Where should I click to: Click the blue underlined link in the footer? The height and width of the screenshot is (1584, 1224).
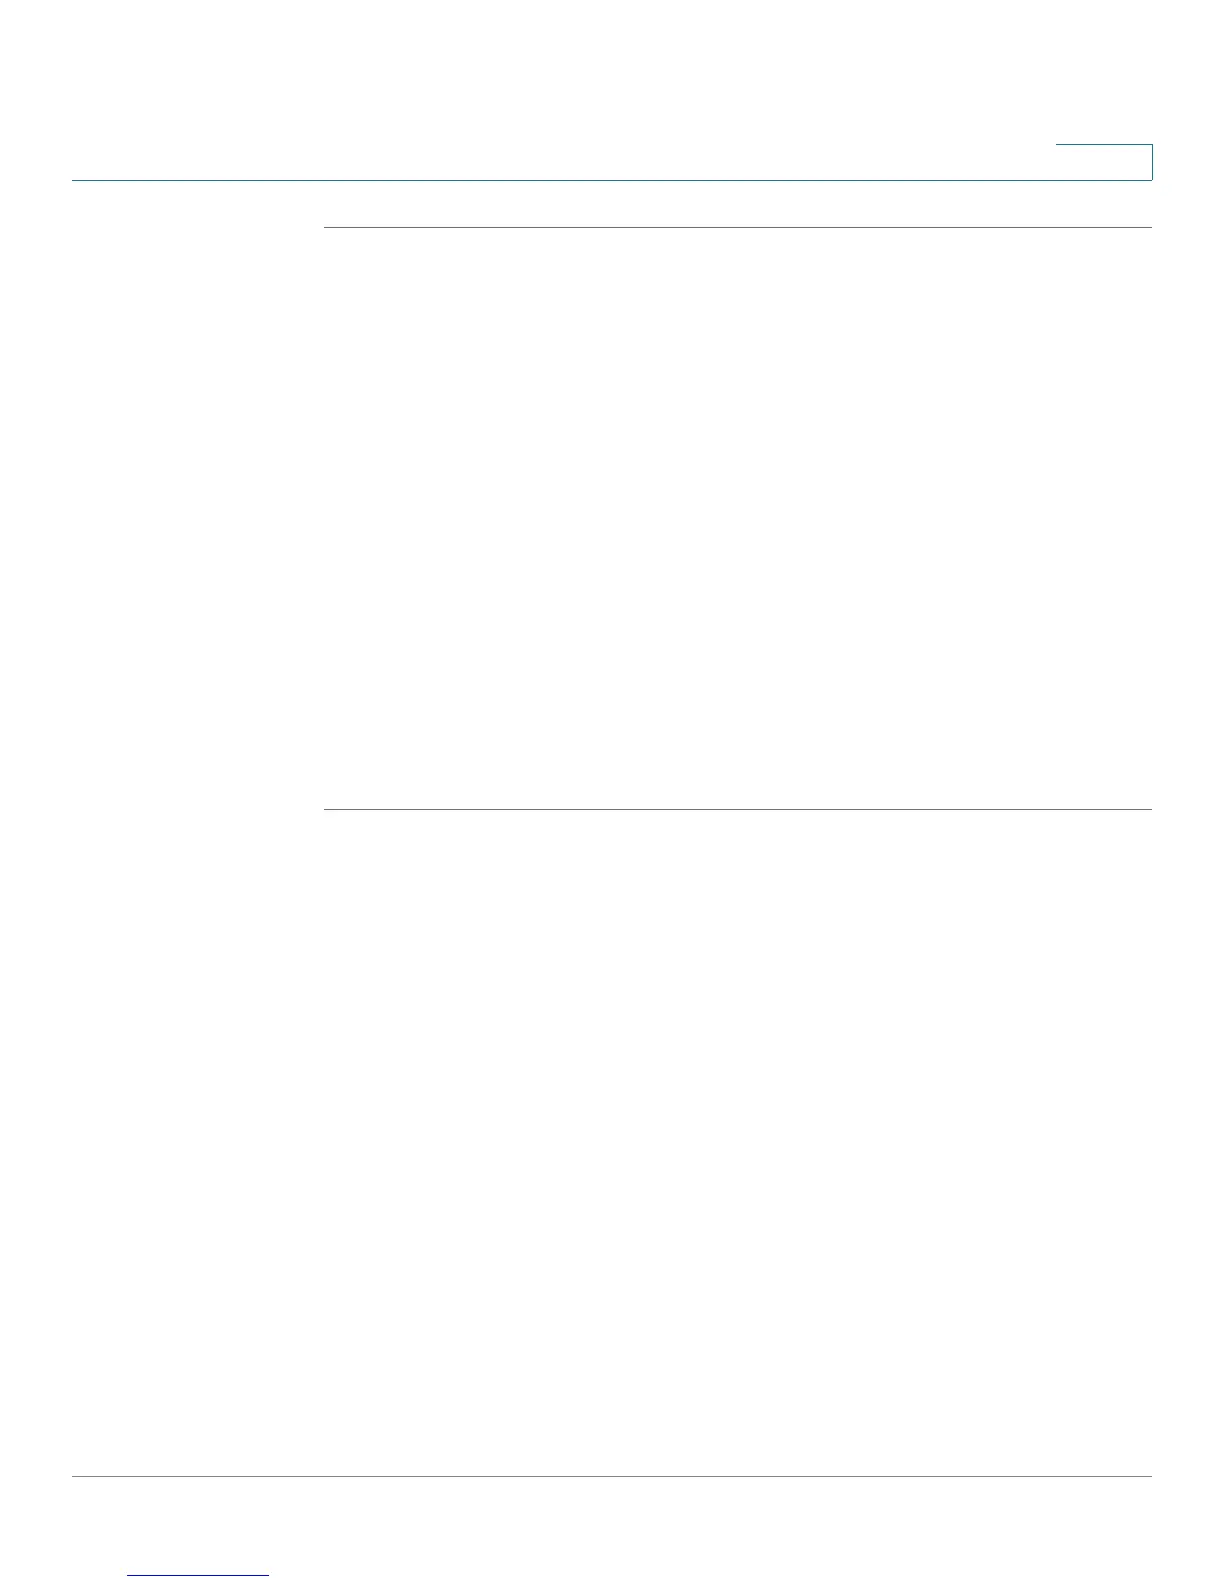point(198,1575)
